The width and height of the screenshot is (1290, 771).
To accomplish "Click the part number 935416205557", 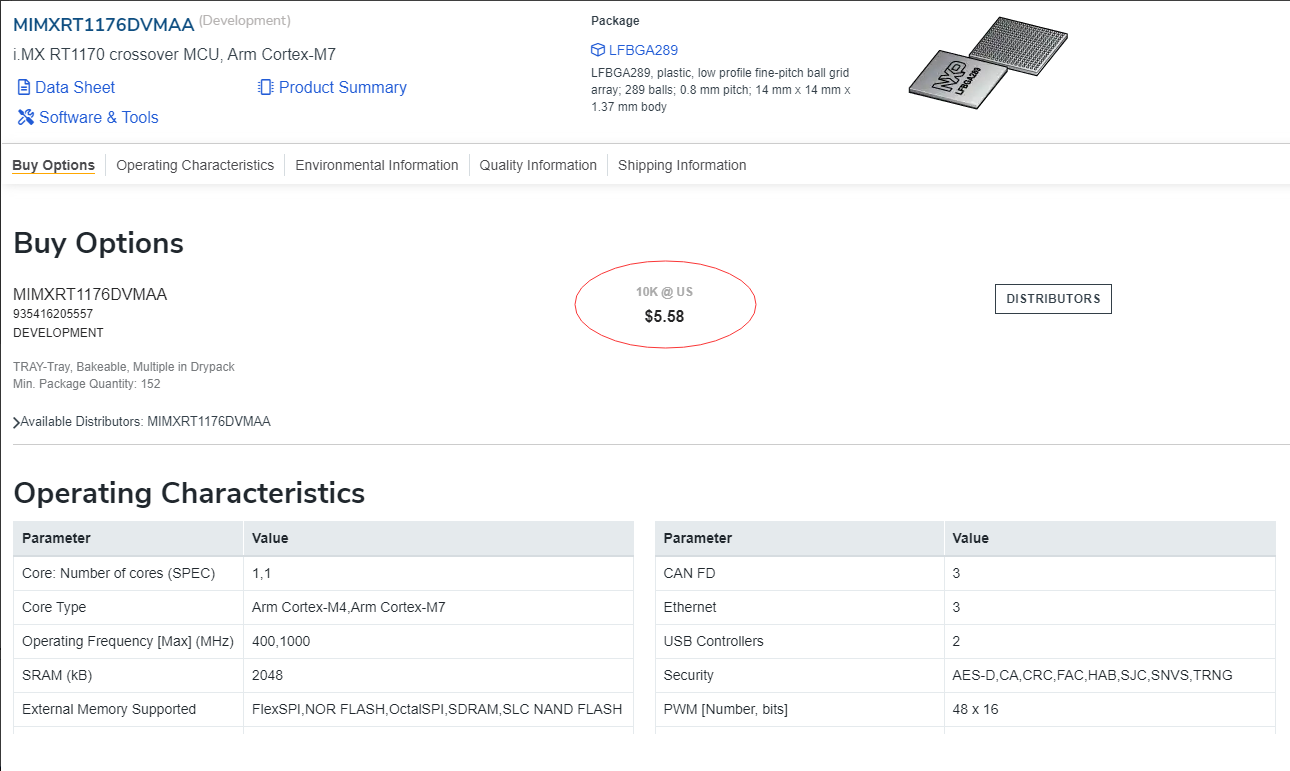I will (x=53, y=314).
